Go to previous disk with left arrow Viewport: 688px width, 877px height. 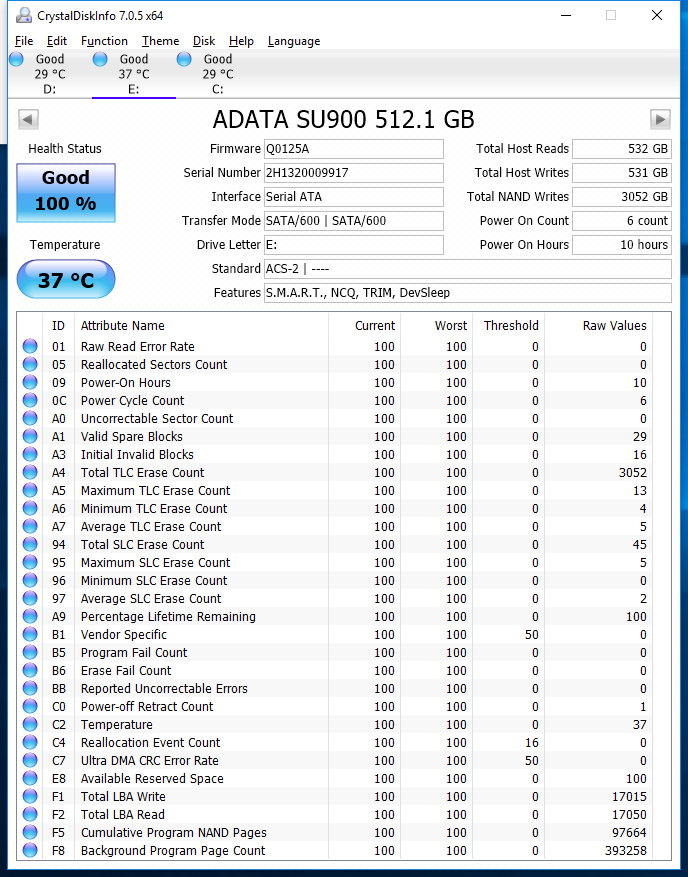coord(28,120)
